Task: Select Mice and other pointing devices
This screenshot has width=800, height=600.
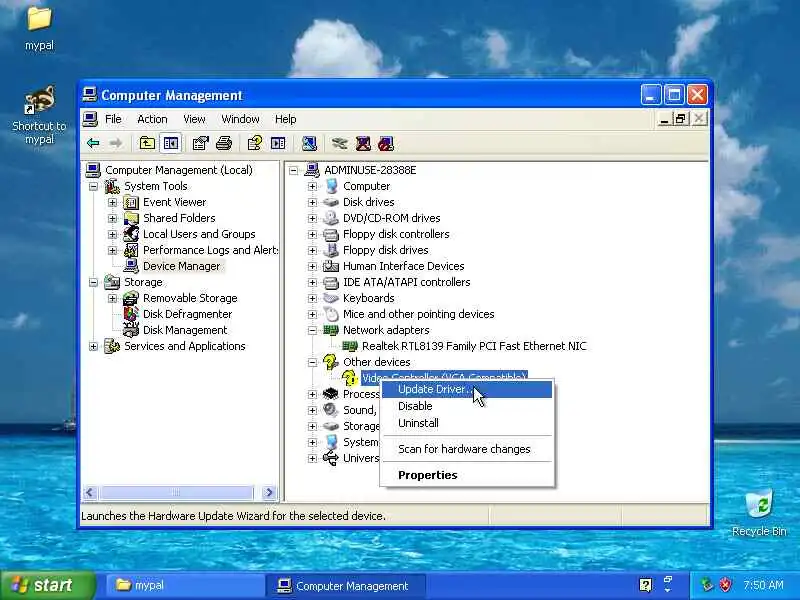Action: coord(418,314)
